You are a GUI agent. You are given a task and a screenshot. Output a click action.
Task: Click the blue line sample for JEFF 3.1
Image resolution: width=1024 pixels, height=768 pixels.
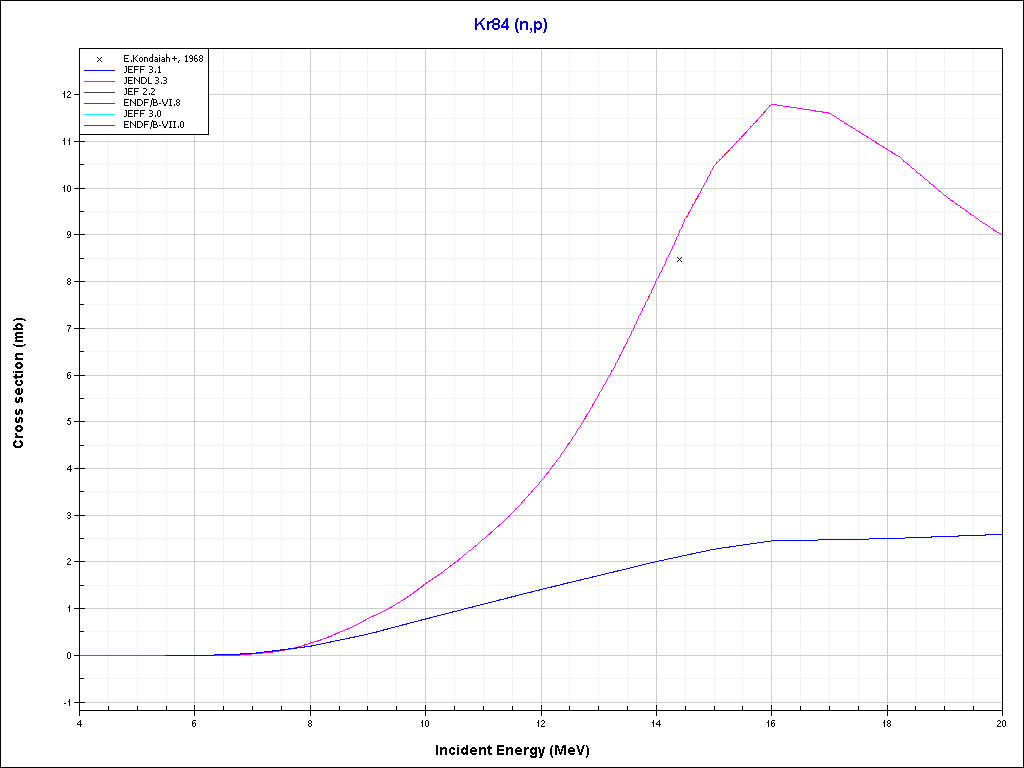pyautogui.click(x=99, y=70)
